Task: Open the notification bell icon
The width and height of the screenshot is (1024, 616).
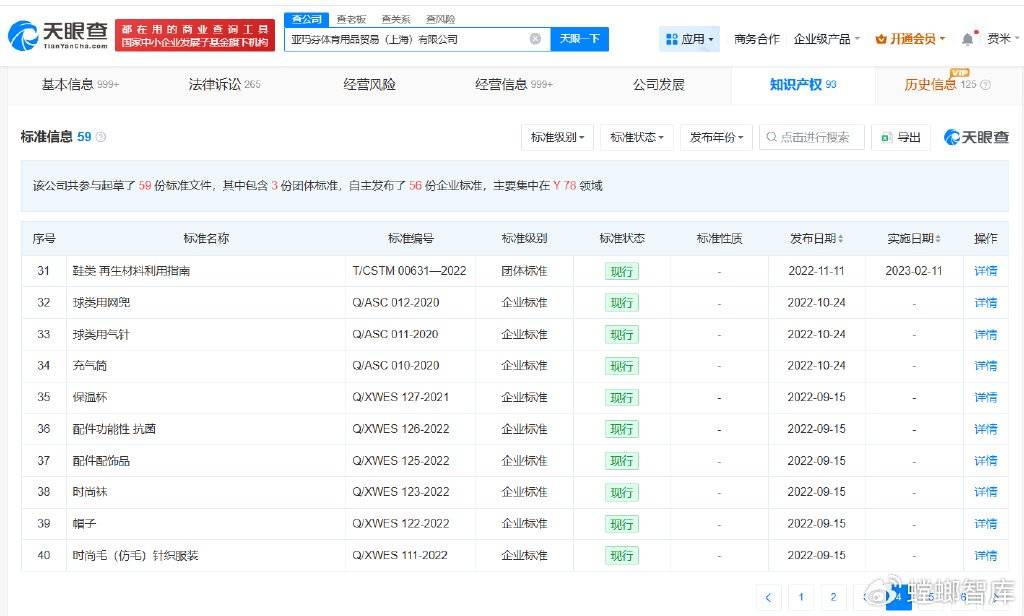Action: click(x=966, y=37)
